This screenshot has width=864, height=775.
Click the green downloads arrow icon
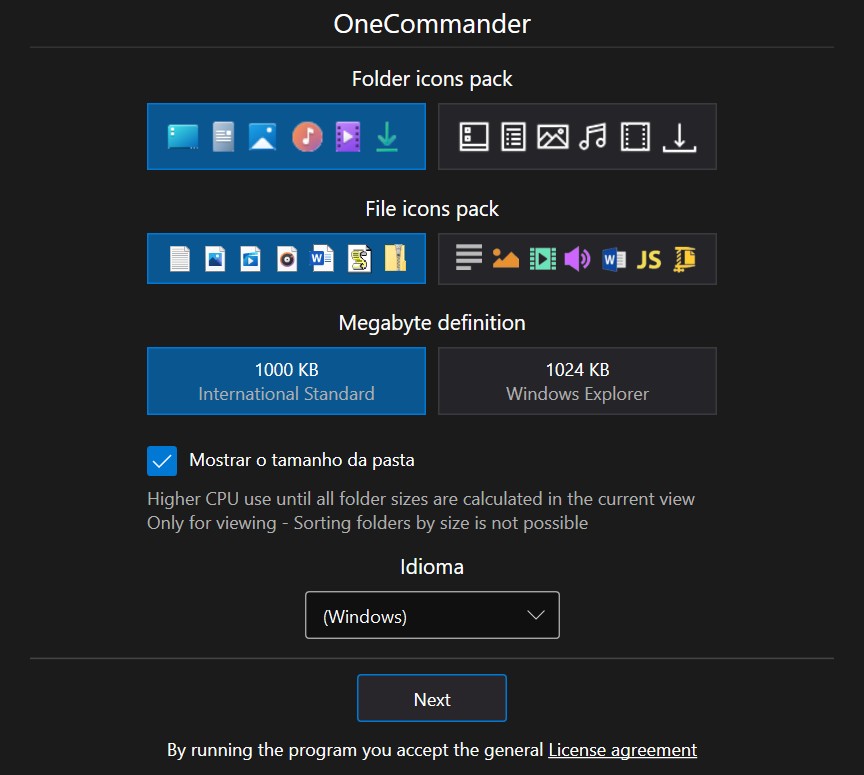[387, 137]
